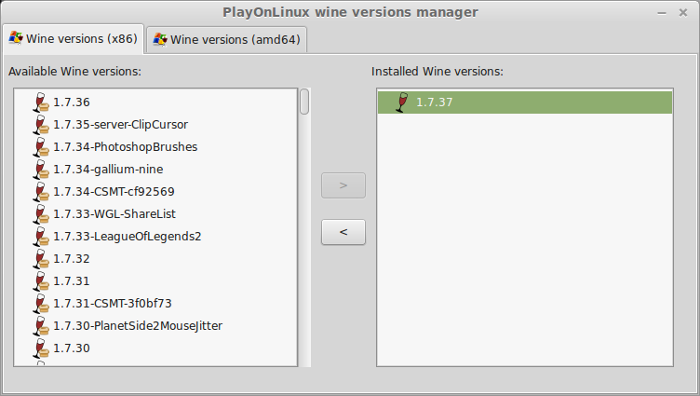Click the icon beside 1.7.31-CSMT-3f0bf73
700x396 pixels.
tap(41, 303)
